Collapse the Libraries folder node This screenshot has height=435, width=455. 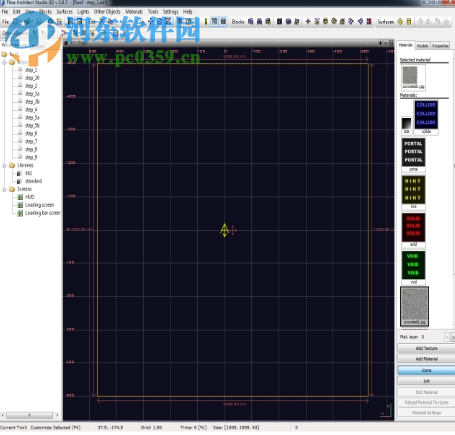click(x=4, y=166)
